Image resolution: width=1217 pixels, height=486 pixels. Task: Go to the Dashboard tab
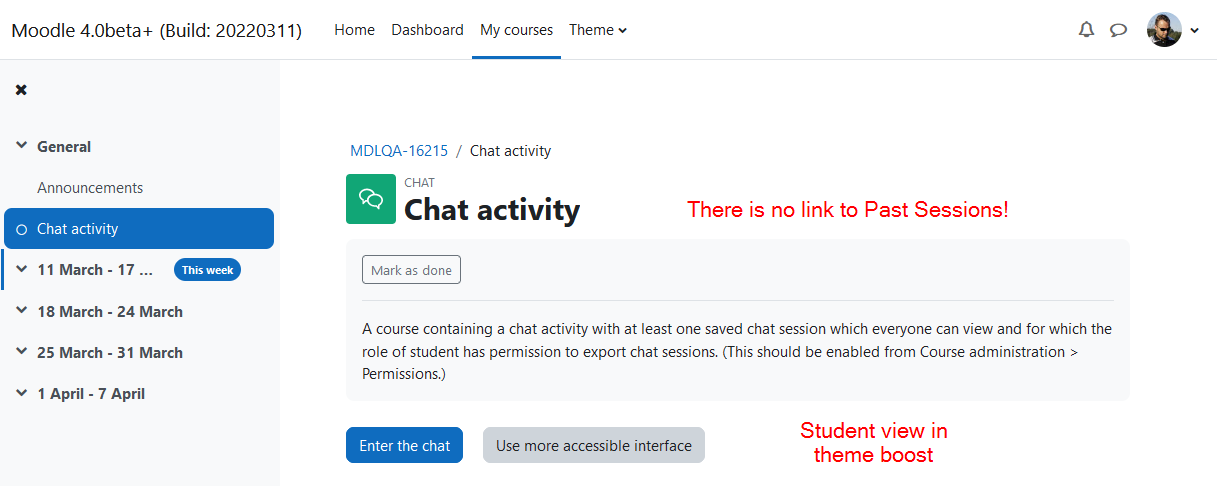(427, 30)
